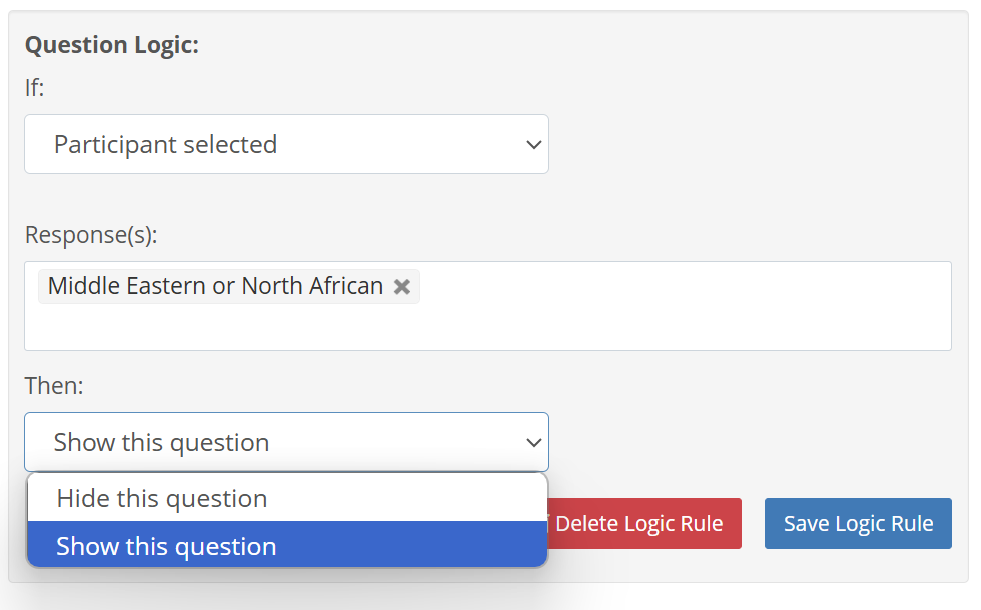Focus the Response(s) field right of the tag

coord(680,288)
